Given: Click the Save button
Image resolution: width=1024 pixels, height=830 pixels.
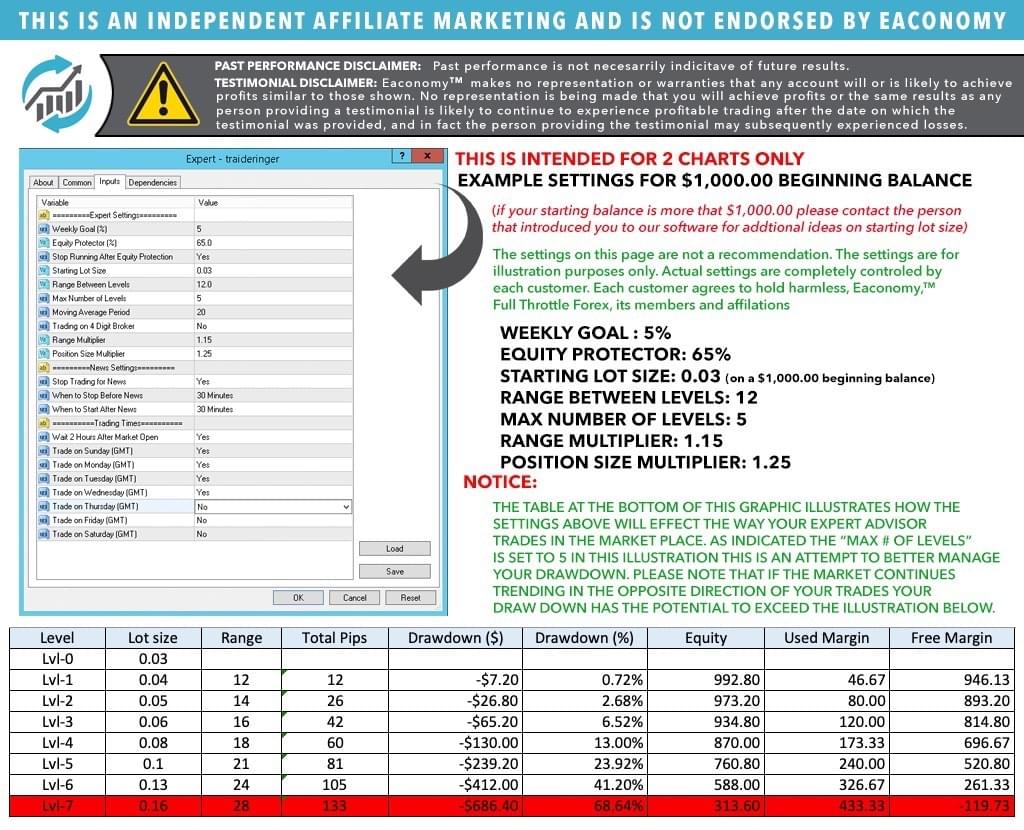Looking at the screenshot, I should pos(394,571).
